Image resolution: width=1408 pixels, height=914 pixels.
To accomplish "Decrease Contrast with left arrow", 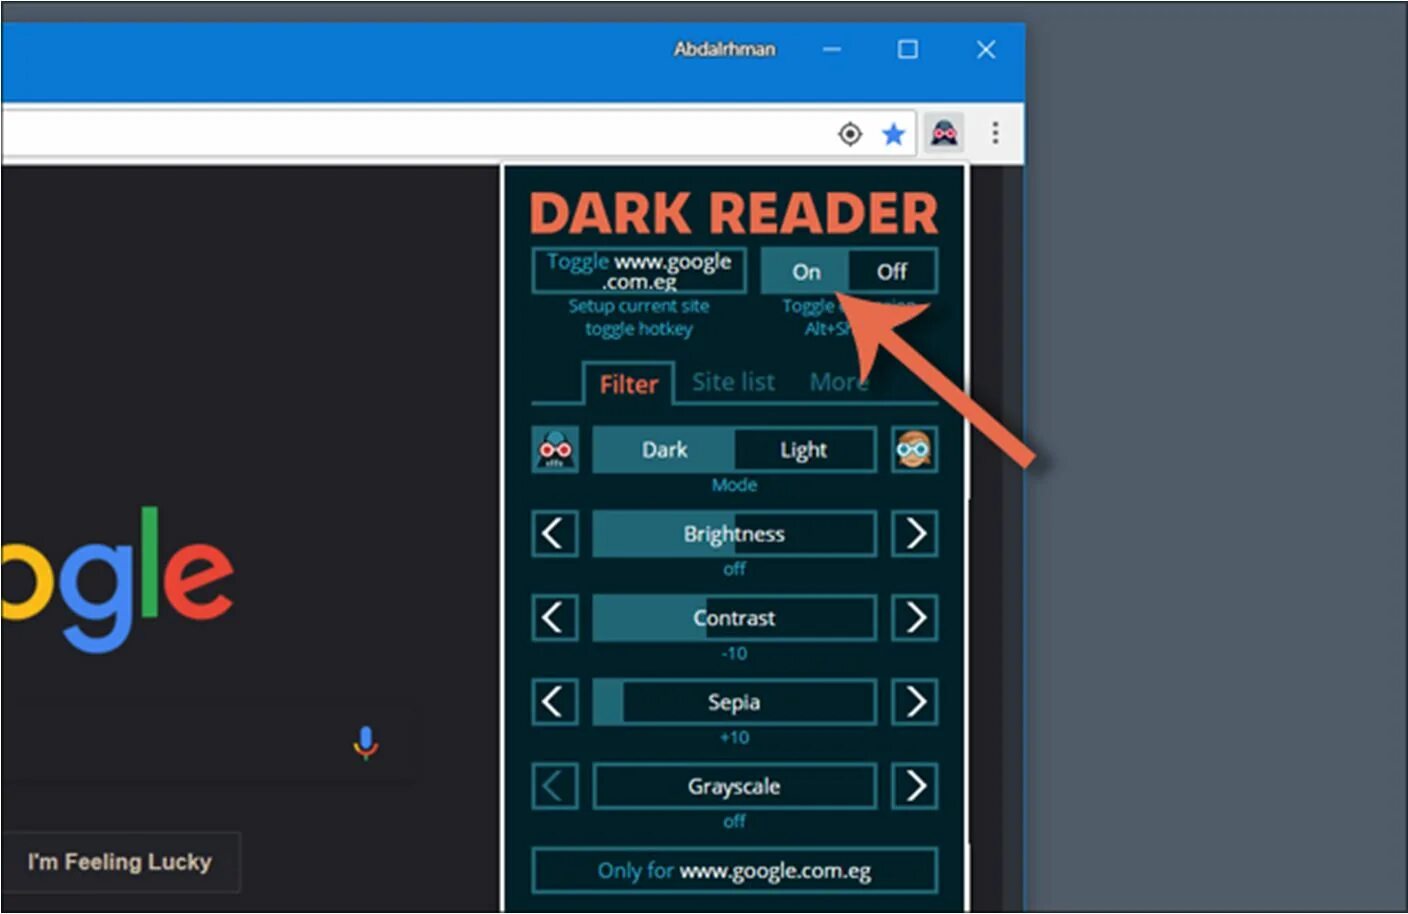I will click(555, 618).
